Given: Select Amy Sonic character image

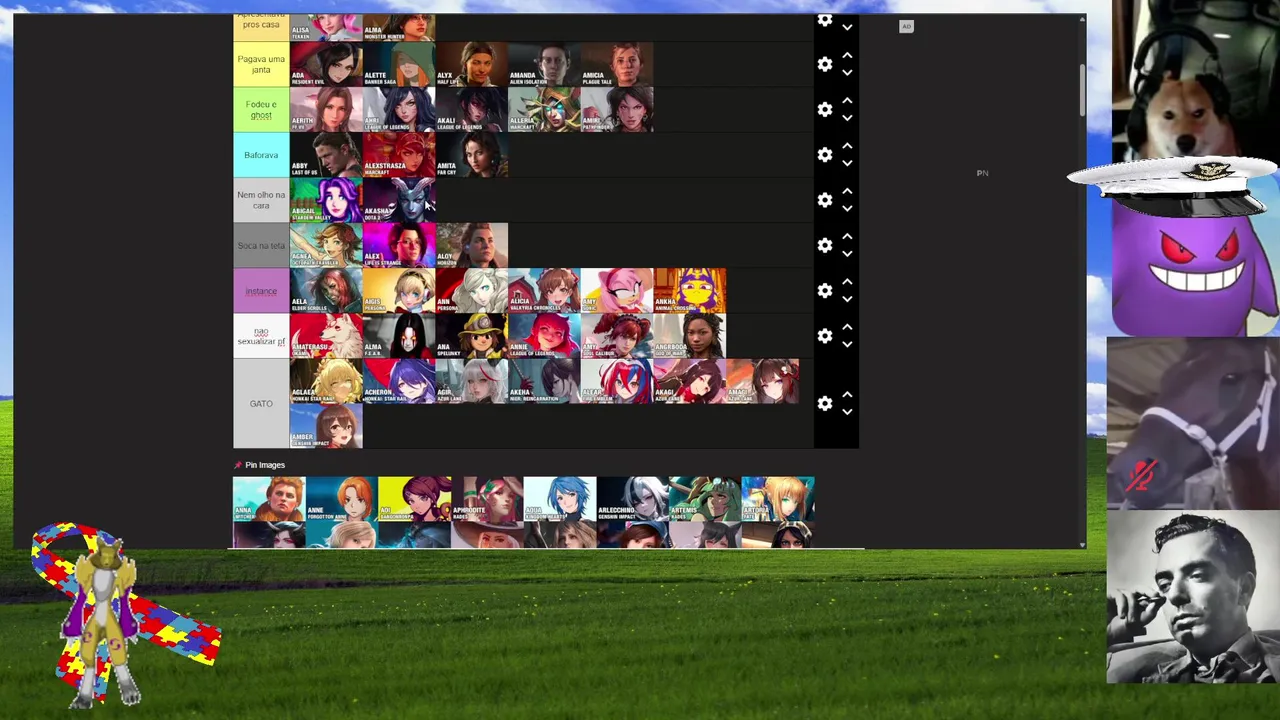Looking at the screenshot, I should click(617, 291).
